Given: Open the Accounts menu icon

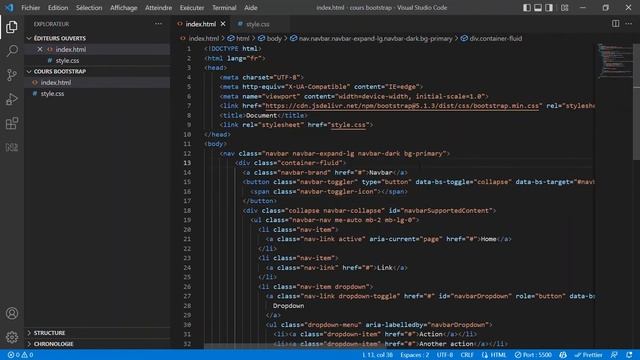Looking at the screenshot, I should coord(12,313).
